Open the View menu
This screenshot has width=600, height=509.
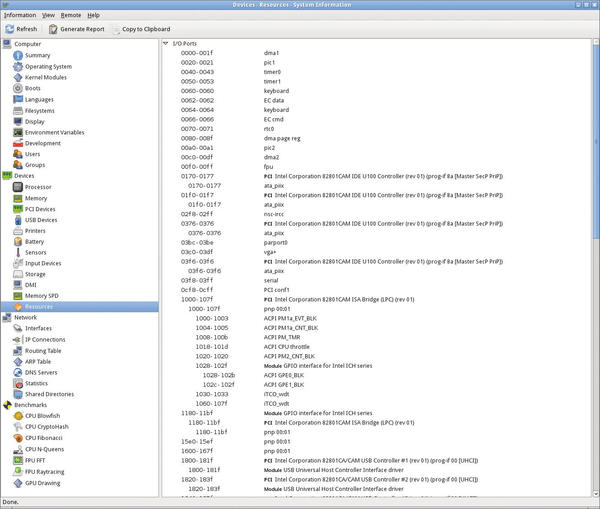(48, 15)
